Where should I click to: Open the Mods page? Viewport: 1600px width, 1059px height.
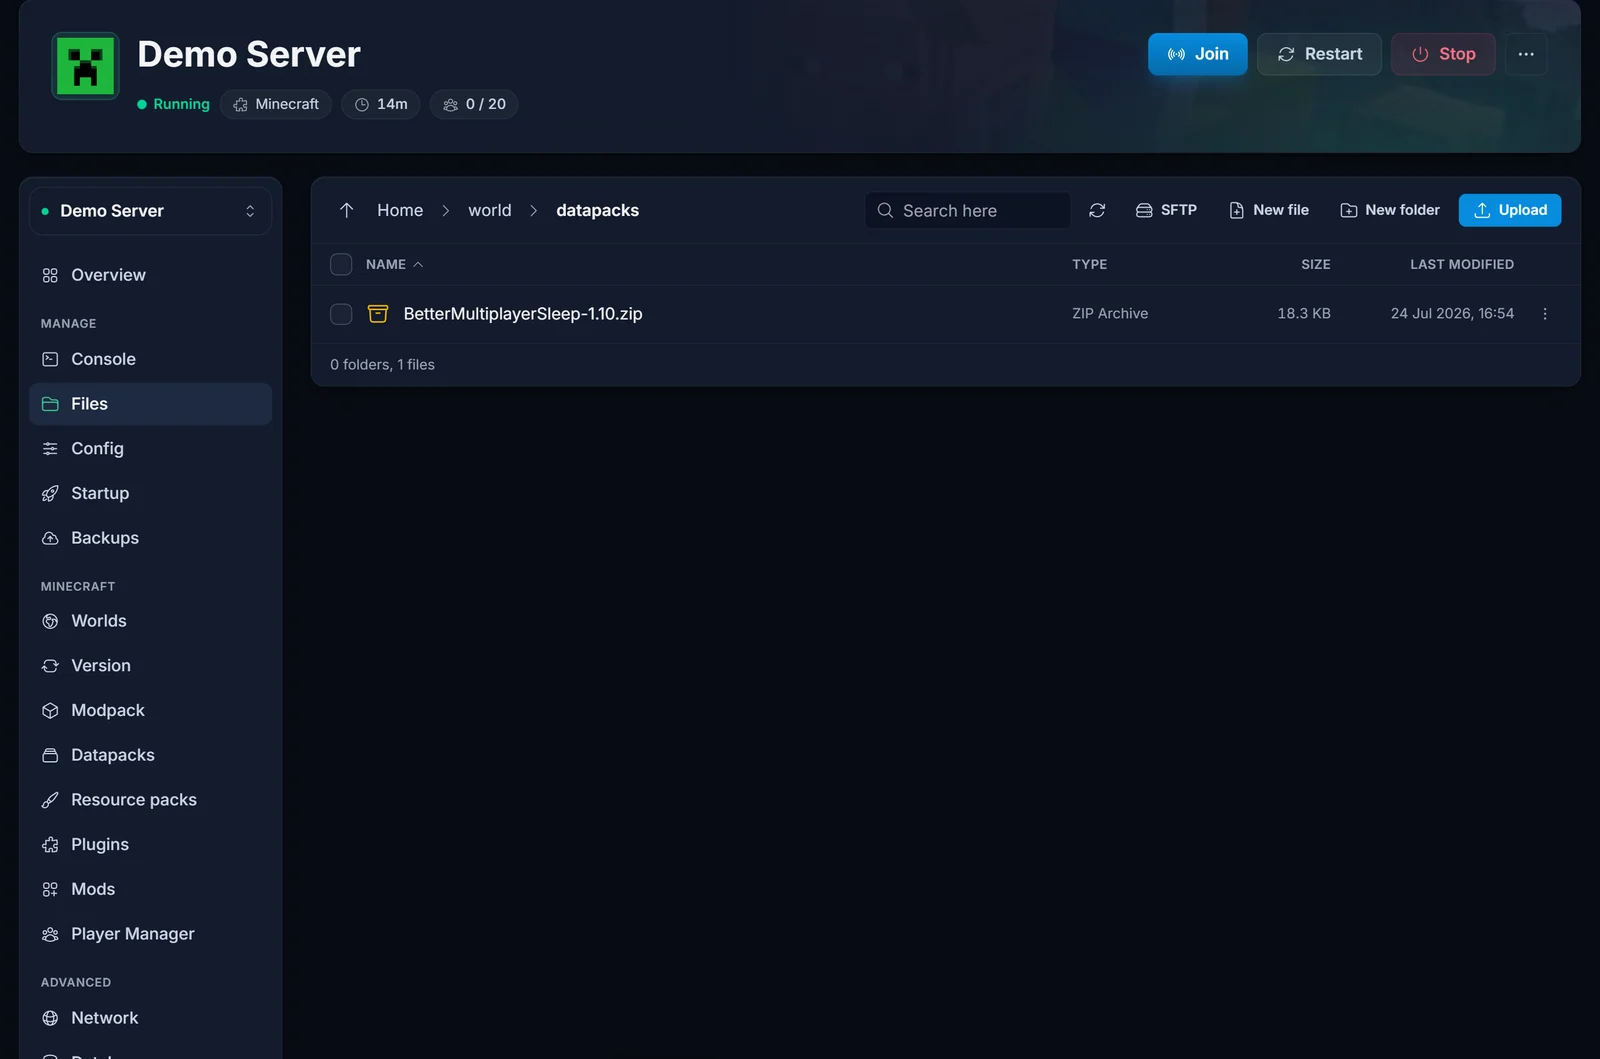click(150, 889)
